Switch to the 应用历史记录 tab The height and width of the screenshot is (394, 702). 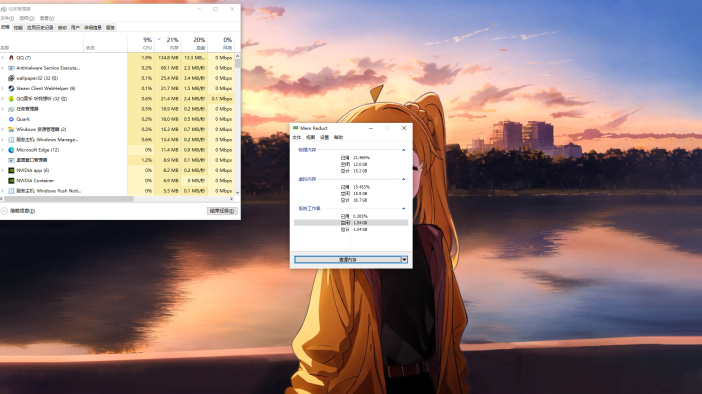point(40,28)
